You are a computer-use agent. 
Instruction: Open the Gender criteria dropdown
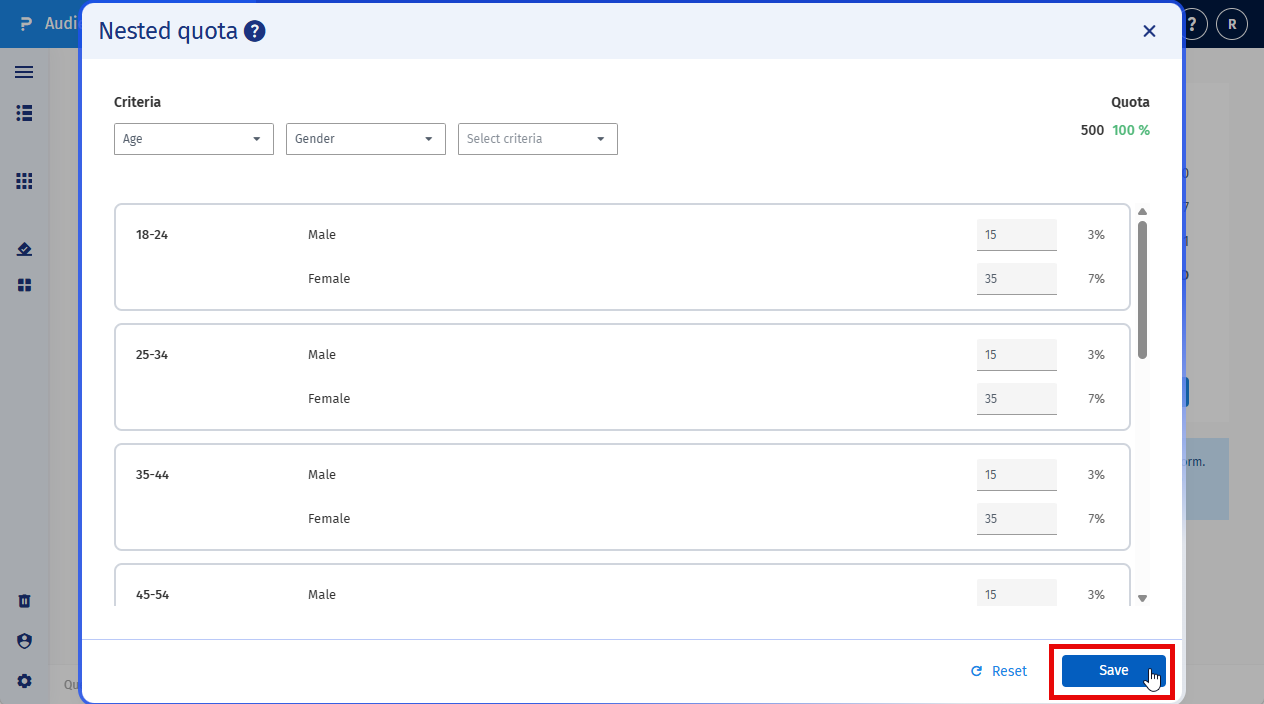point(365,139)
